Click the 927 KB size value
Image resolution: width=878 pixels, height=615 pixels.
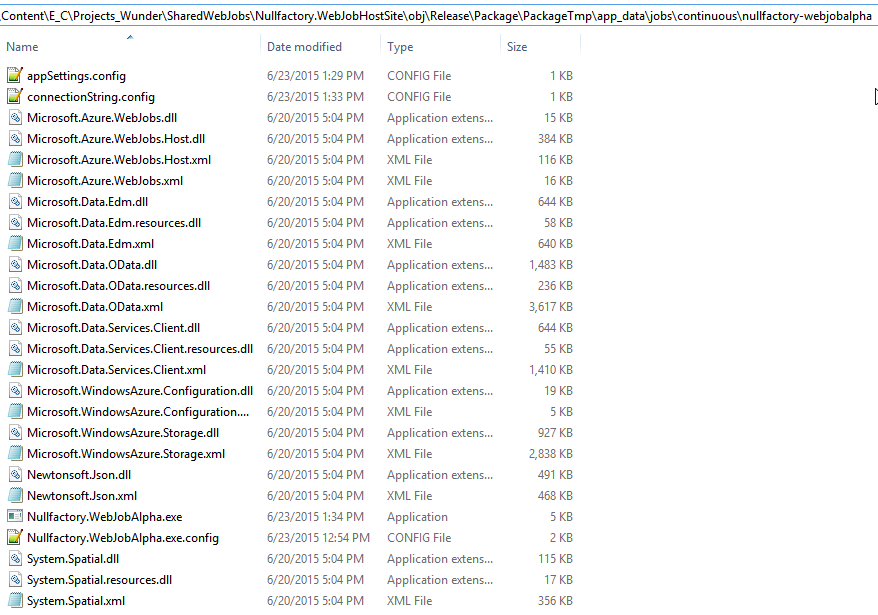pos(555,432)
